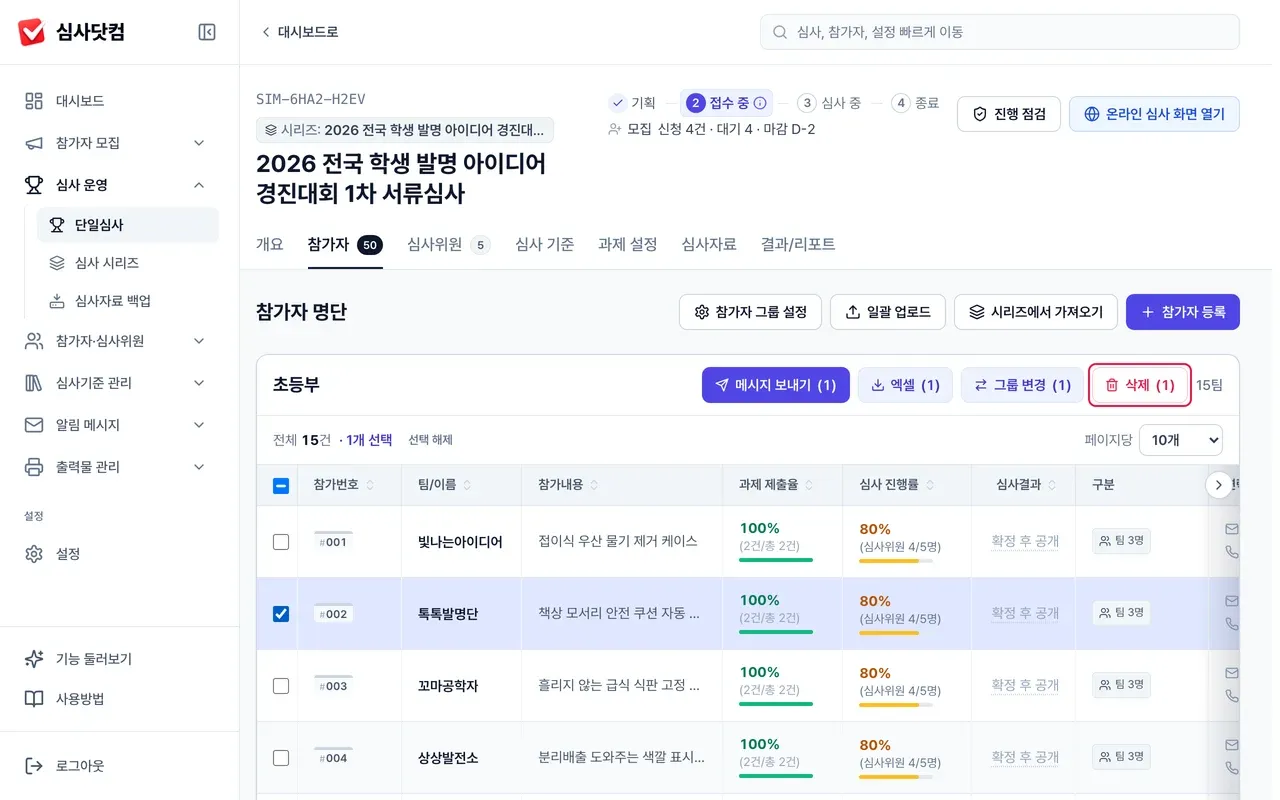The height and width of the screenshot is (800, 1280).
Task: Sort by 참가번호 column sort icon
Action: [x=370, y=485]
